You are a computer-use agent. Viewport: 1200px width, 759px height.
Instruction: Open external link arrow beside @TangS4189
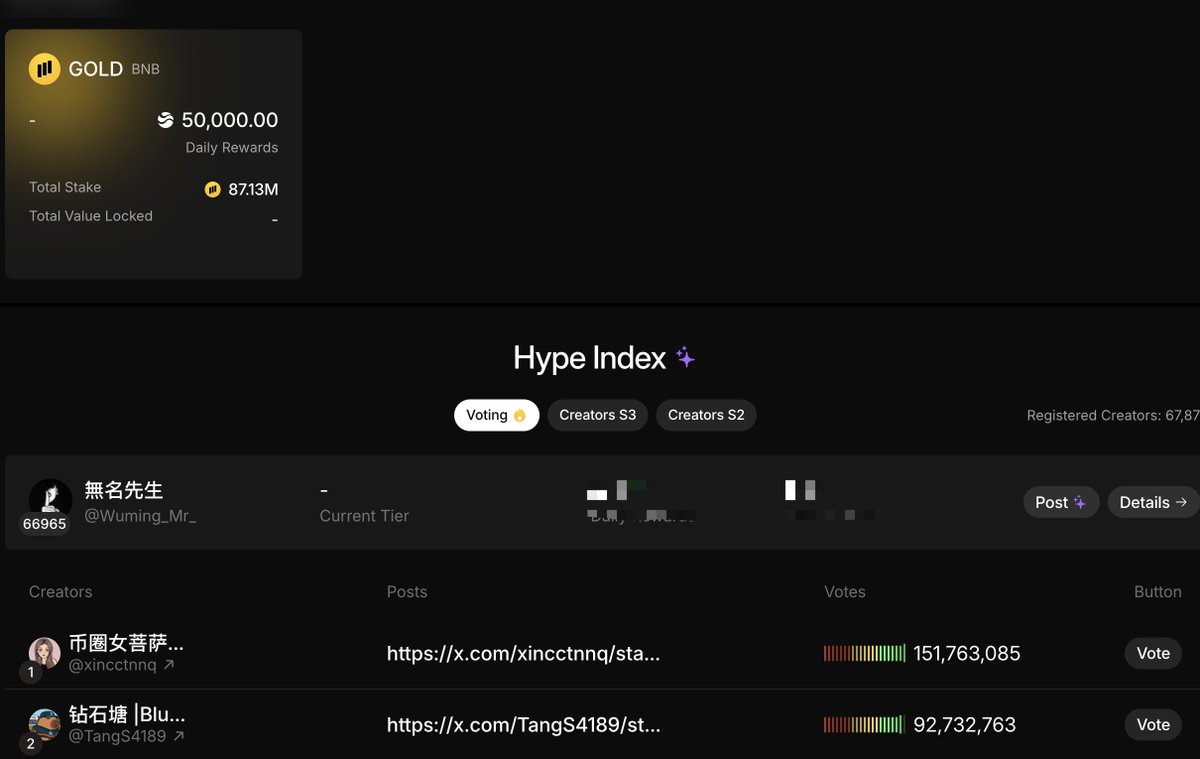[178, 736]
